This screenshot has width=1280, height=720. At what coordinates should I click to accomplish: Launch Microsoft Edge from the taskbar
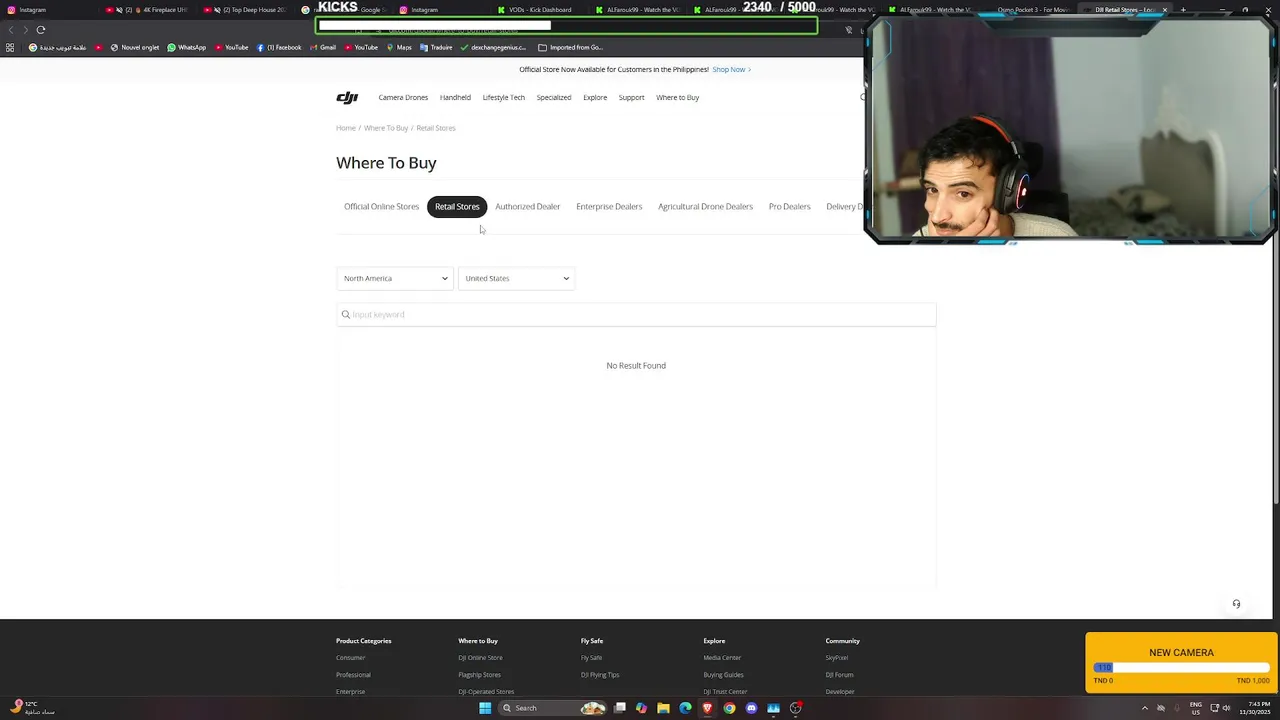tap(685, 708)
